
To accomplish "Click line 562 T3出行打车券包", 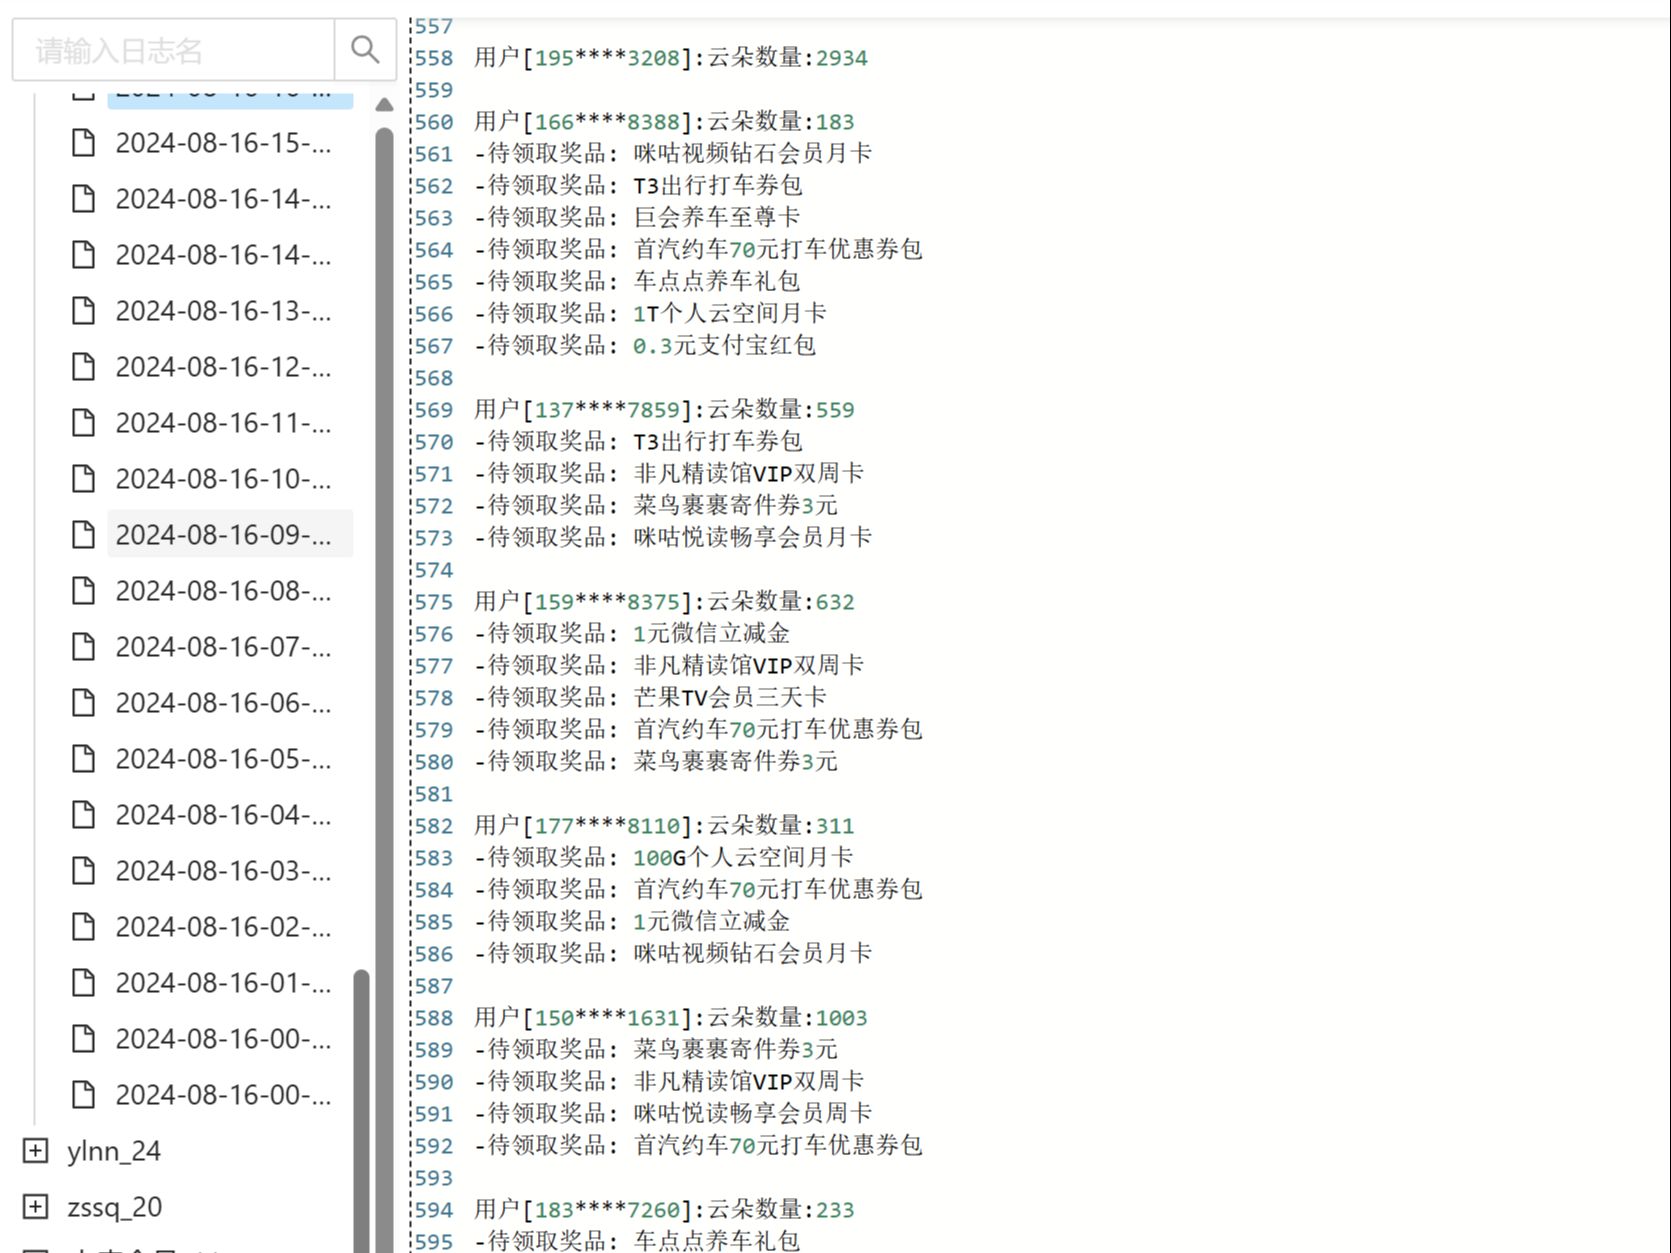I will pos(638,186).
